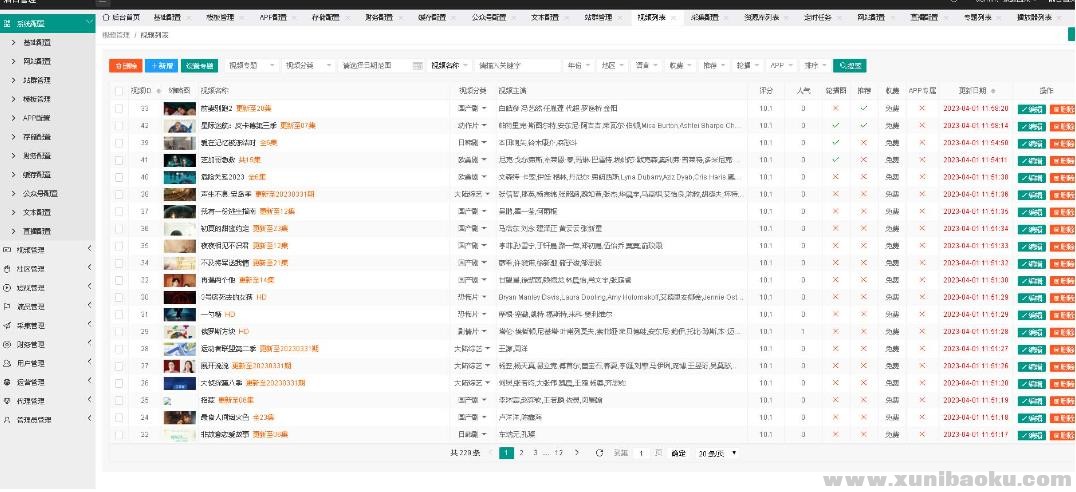This screenshot has width=1076, height=492.
Task: Click the keyword search input field
Action: 518,66
